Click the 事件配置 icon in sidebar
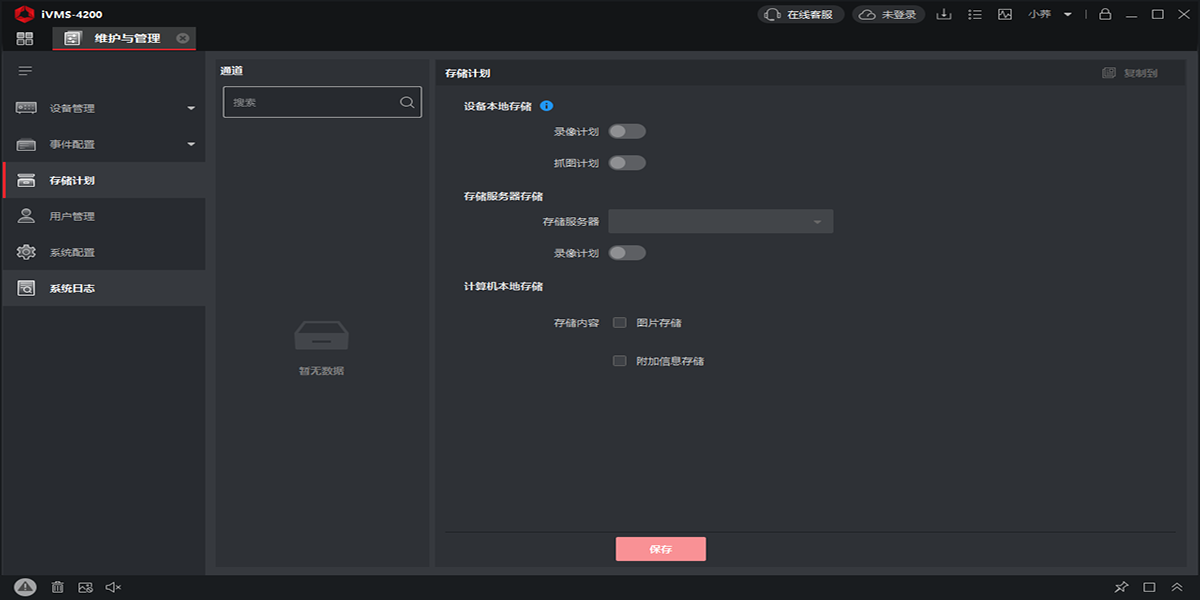The image size is (1200, 600). tap(26, 144)
